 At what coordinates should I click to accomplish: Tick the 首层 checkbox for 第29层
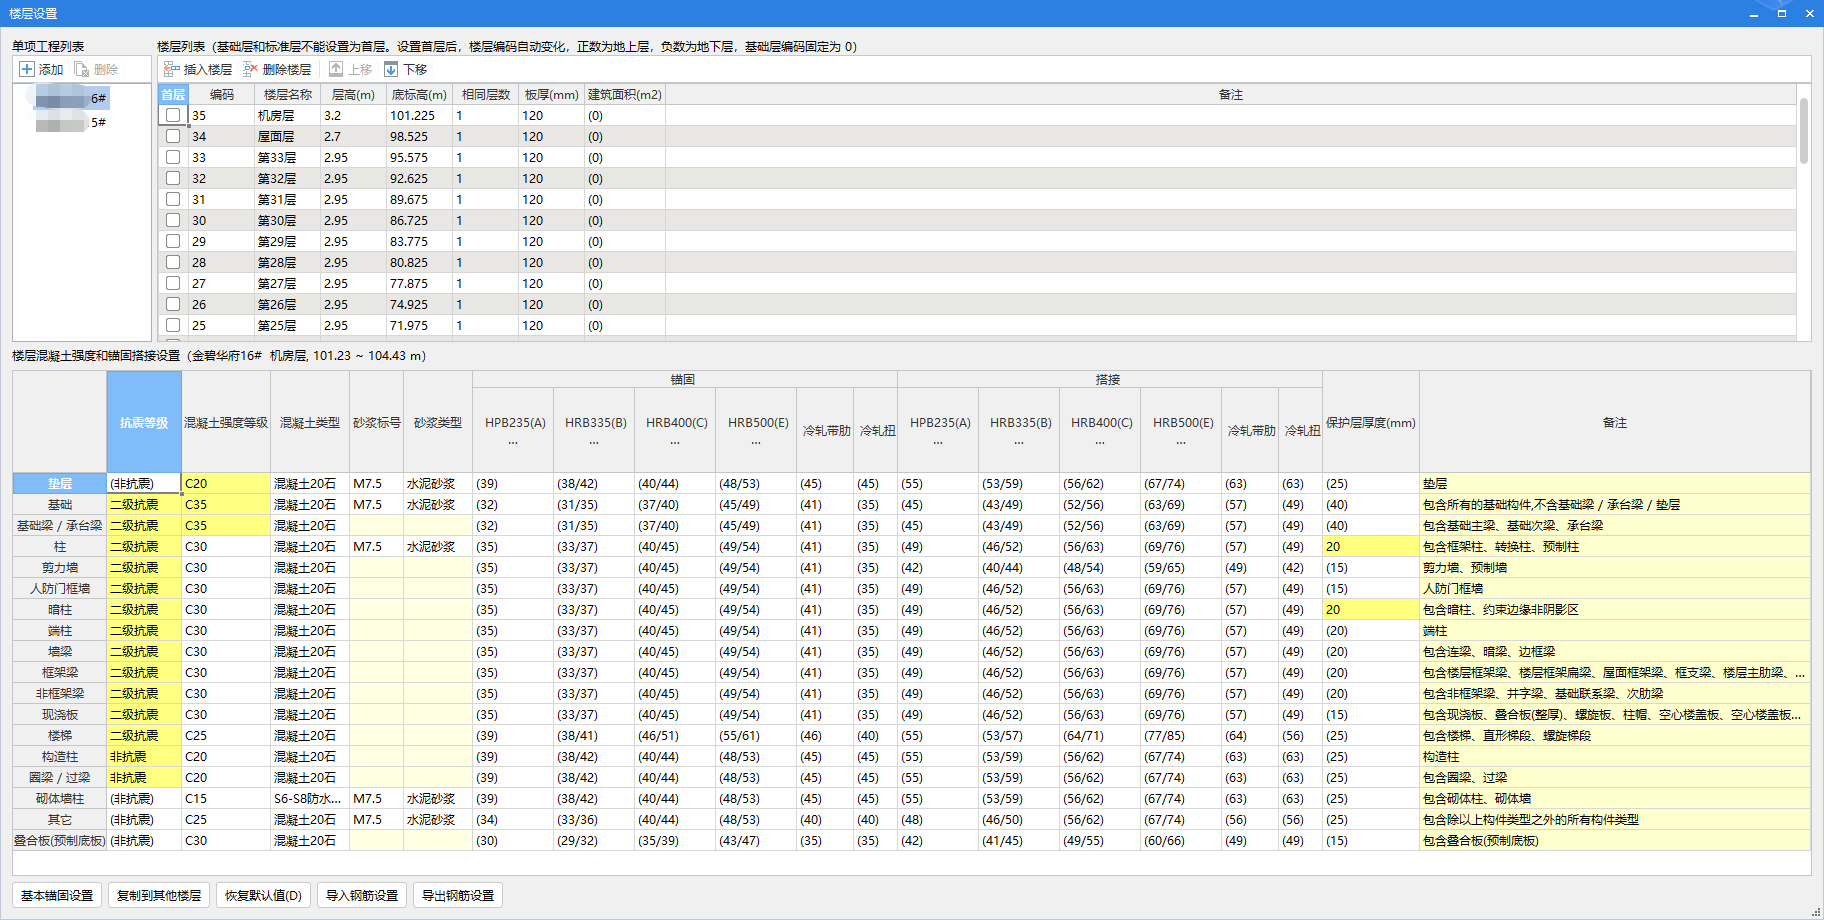click(173, 241)
